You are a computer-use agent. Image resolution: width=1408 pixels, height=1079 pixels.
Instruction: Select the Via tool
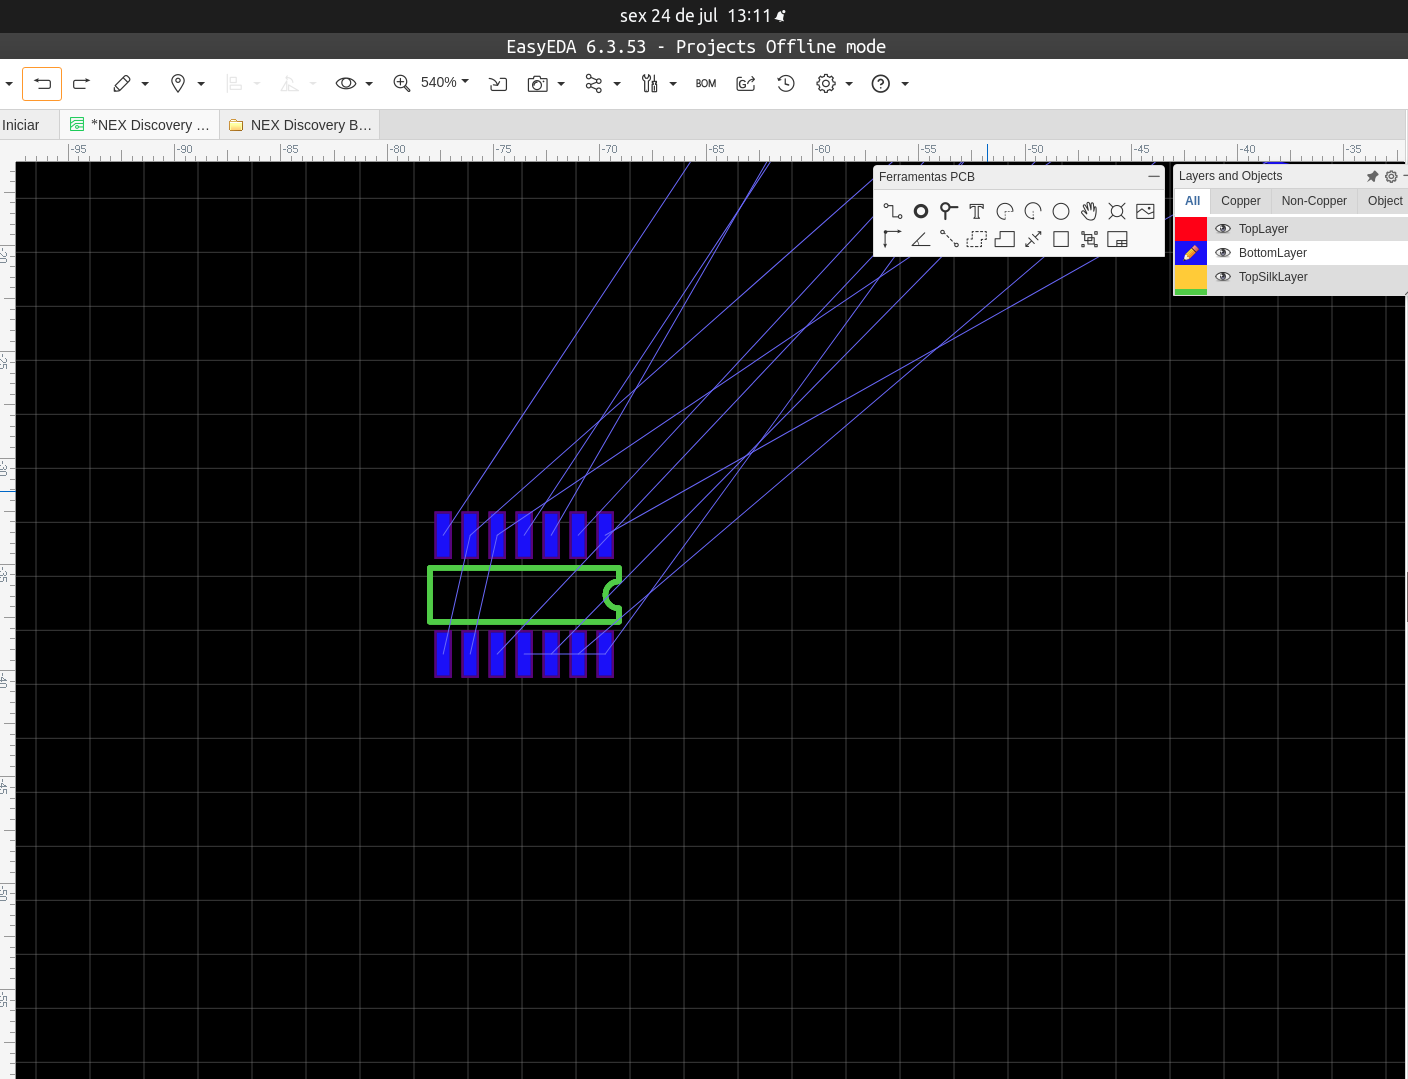[x=949, y=211]
